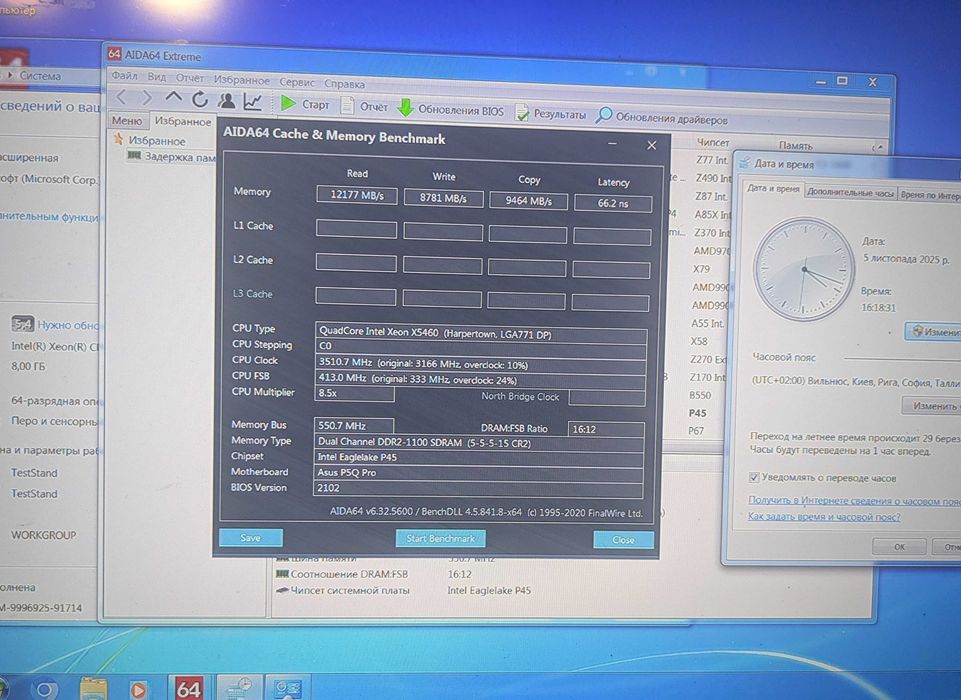This screenshot has height=700, width=961.
Task: Click the Chrome taskbar icon
Action: 45,689
